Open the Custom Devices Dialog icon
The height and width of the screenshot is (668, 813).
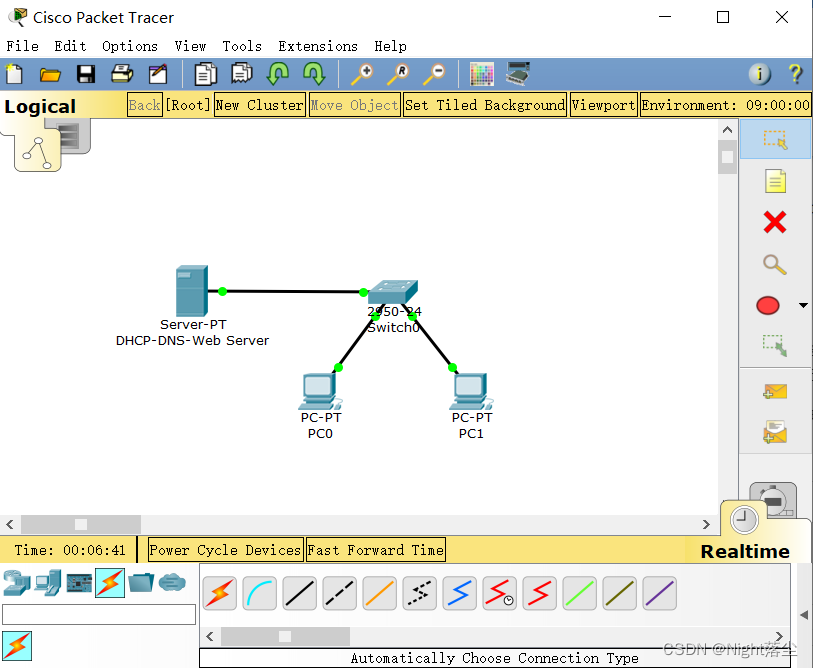click(518, 74)
